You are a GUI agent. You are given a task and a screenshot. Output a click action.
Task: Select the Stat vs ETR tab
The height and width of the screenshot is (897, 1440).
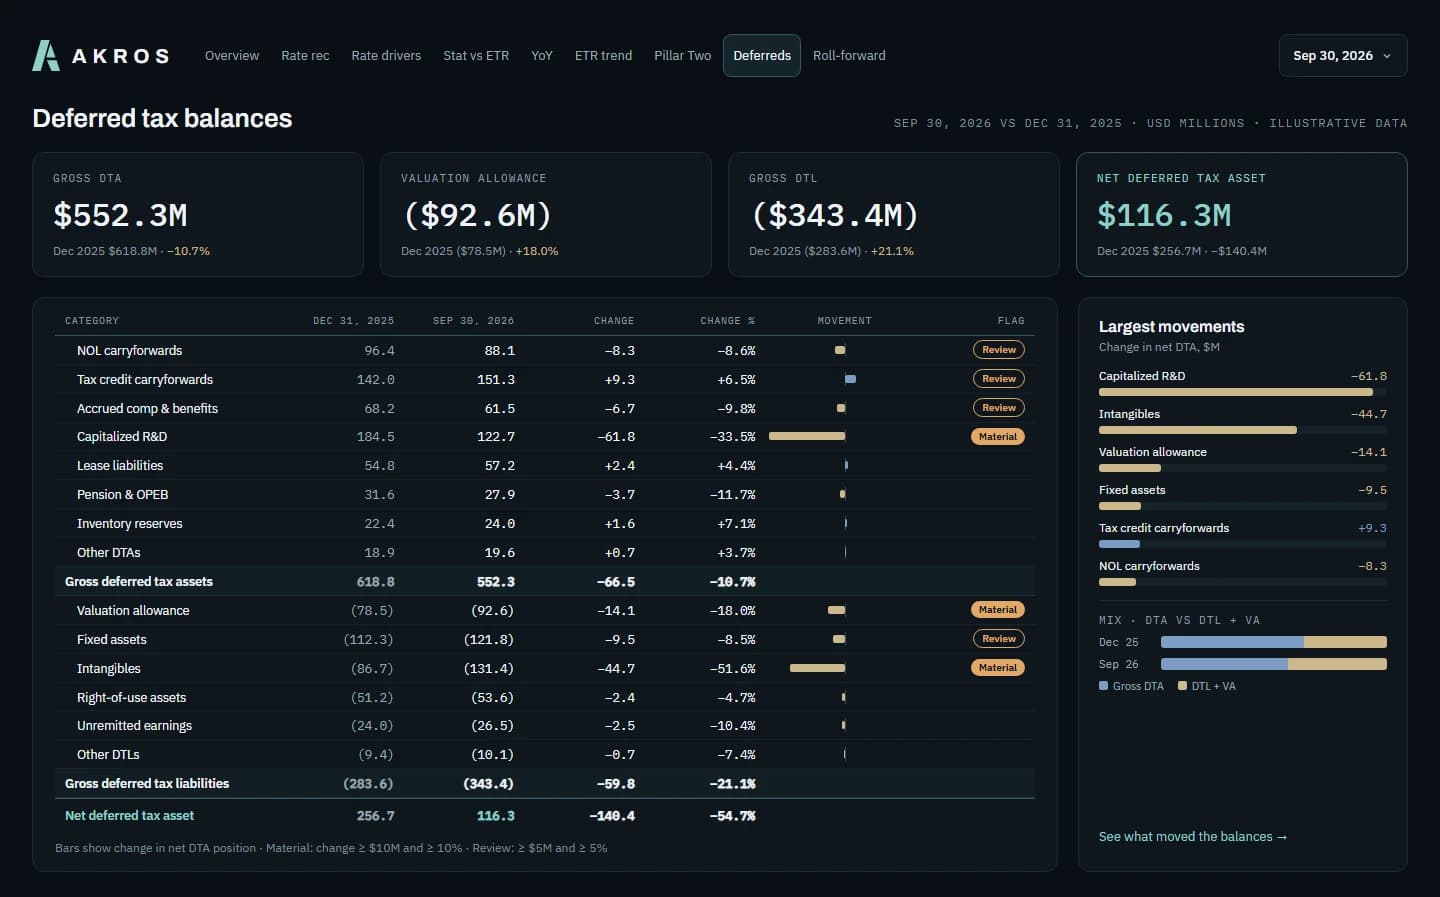[476, 56]
